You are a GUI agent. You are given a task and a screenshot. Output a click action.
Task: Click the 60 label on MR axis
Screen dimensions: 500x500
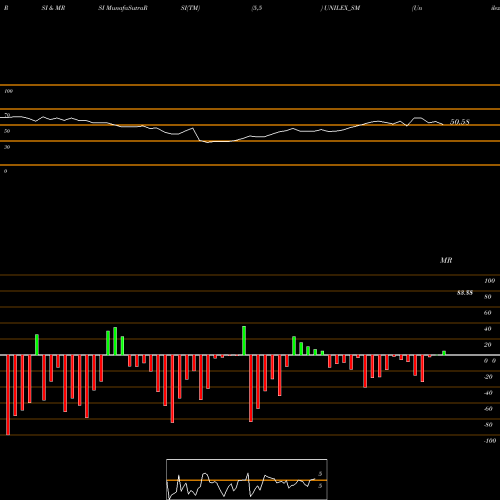[x=488, y=313]
